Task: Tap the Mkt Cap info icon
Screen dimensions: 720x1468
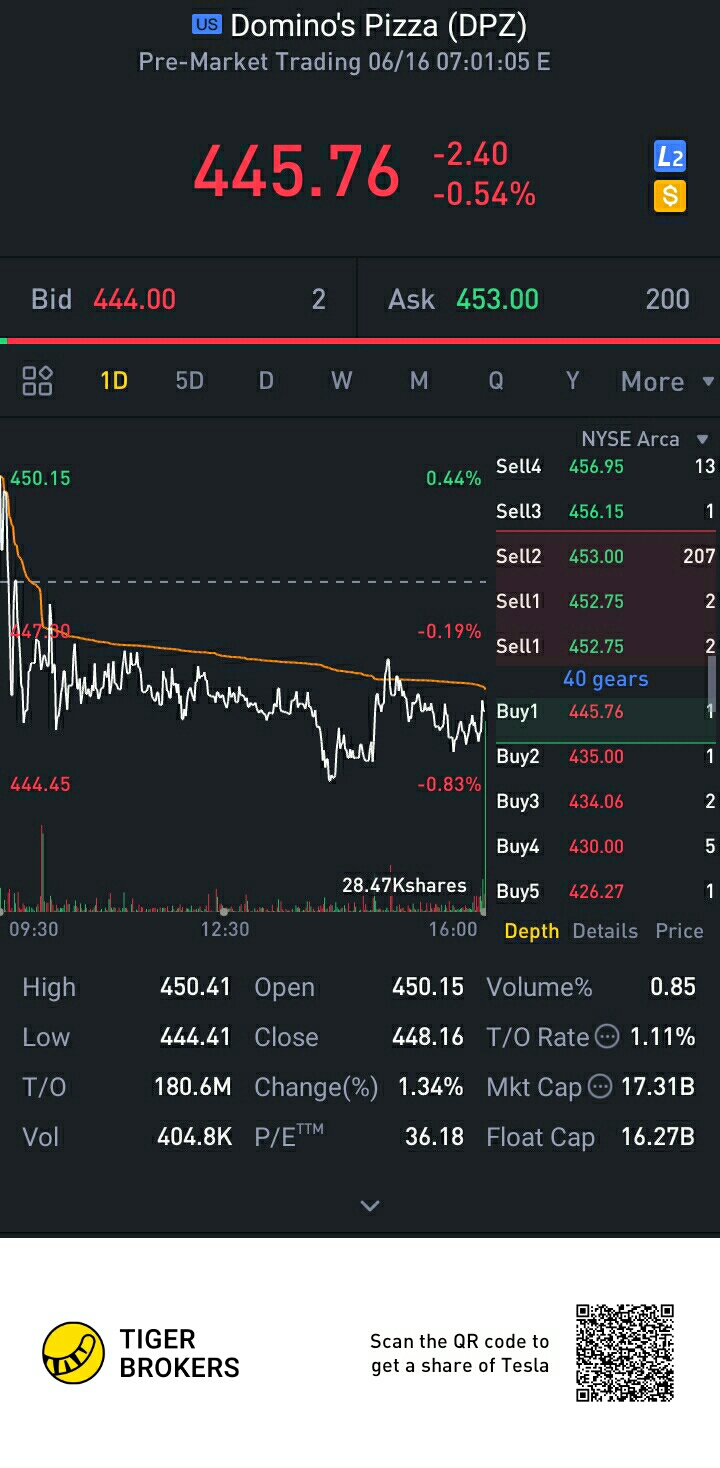Action: (x=599, y=1086)
